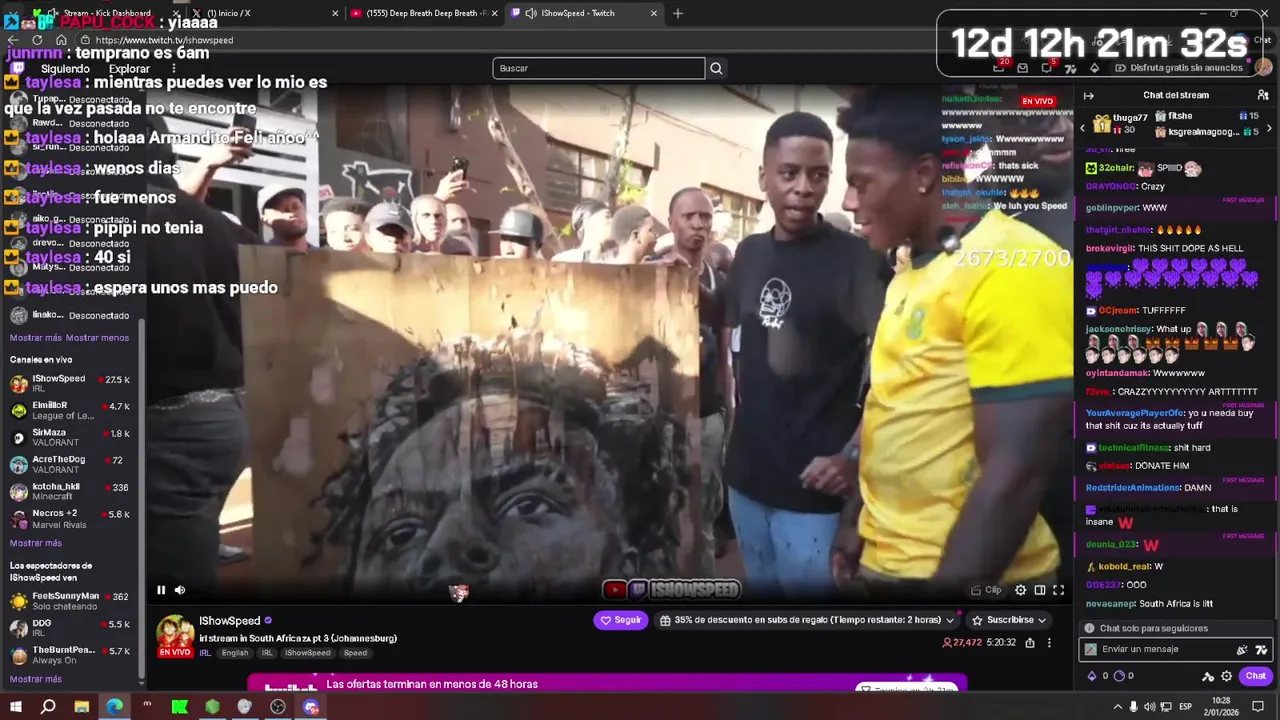
Task: Click Mostrar más below Necros channel
Action: (x=36, y=543)
